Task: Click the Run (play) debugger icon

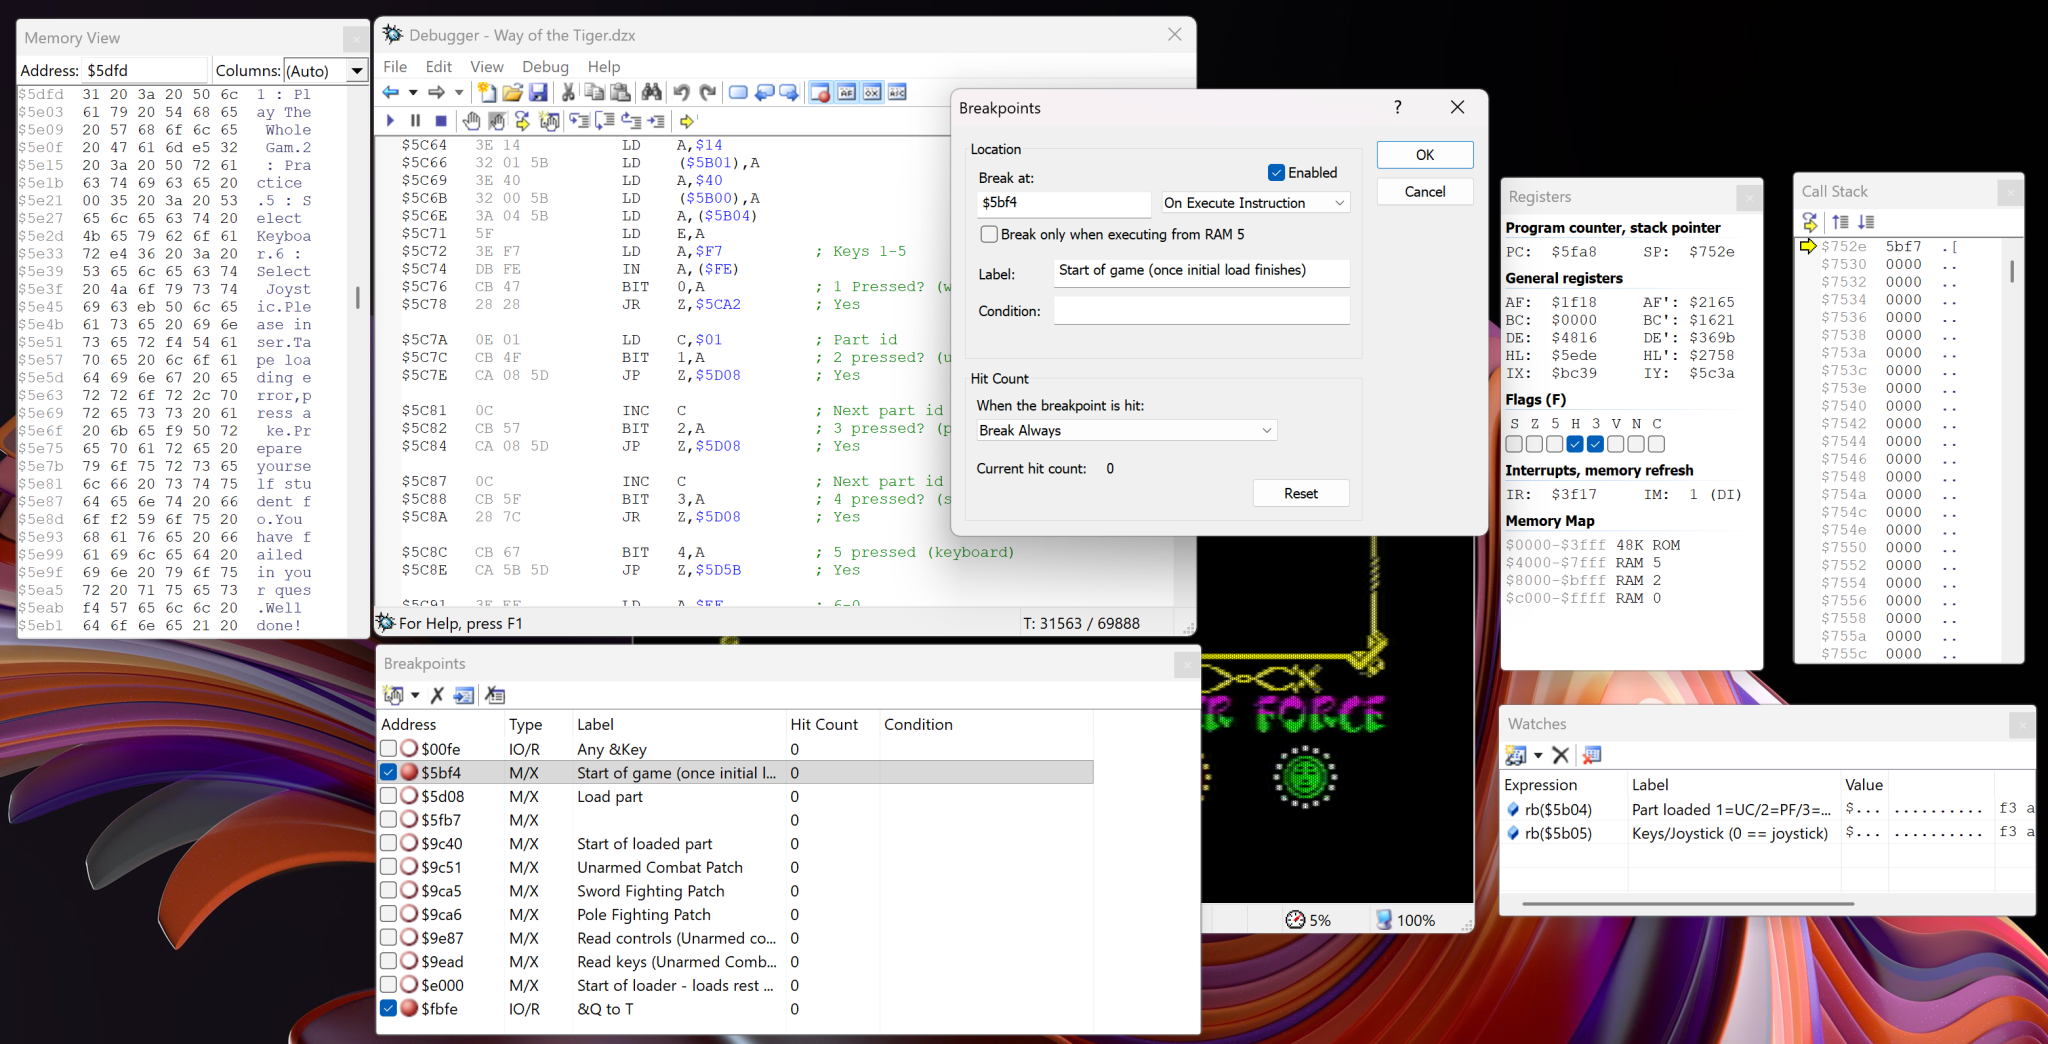Action: click(390, 121)
